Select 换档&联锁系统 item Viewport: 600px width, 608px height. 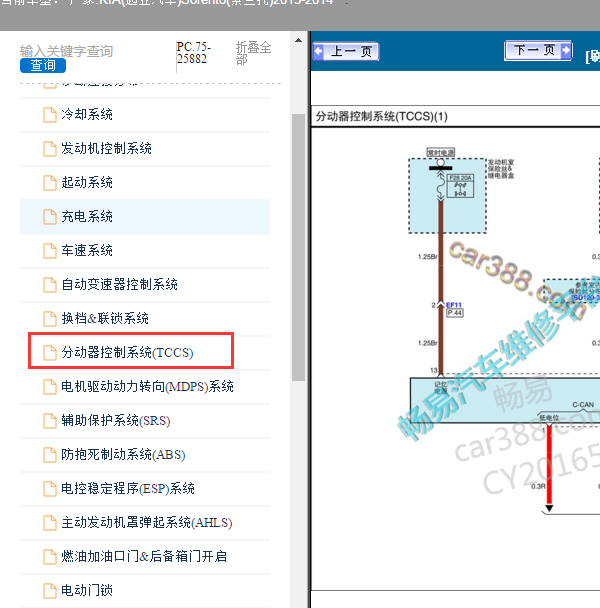105,318
